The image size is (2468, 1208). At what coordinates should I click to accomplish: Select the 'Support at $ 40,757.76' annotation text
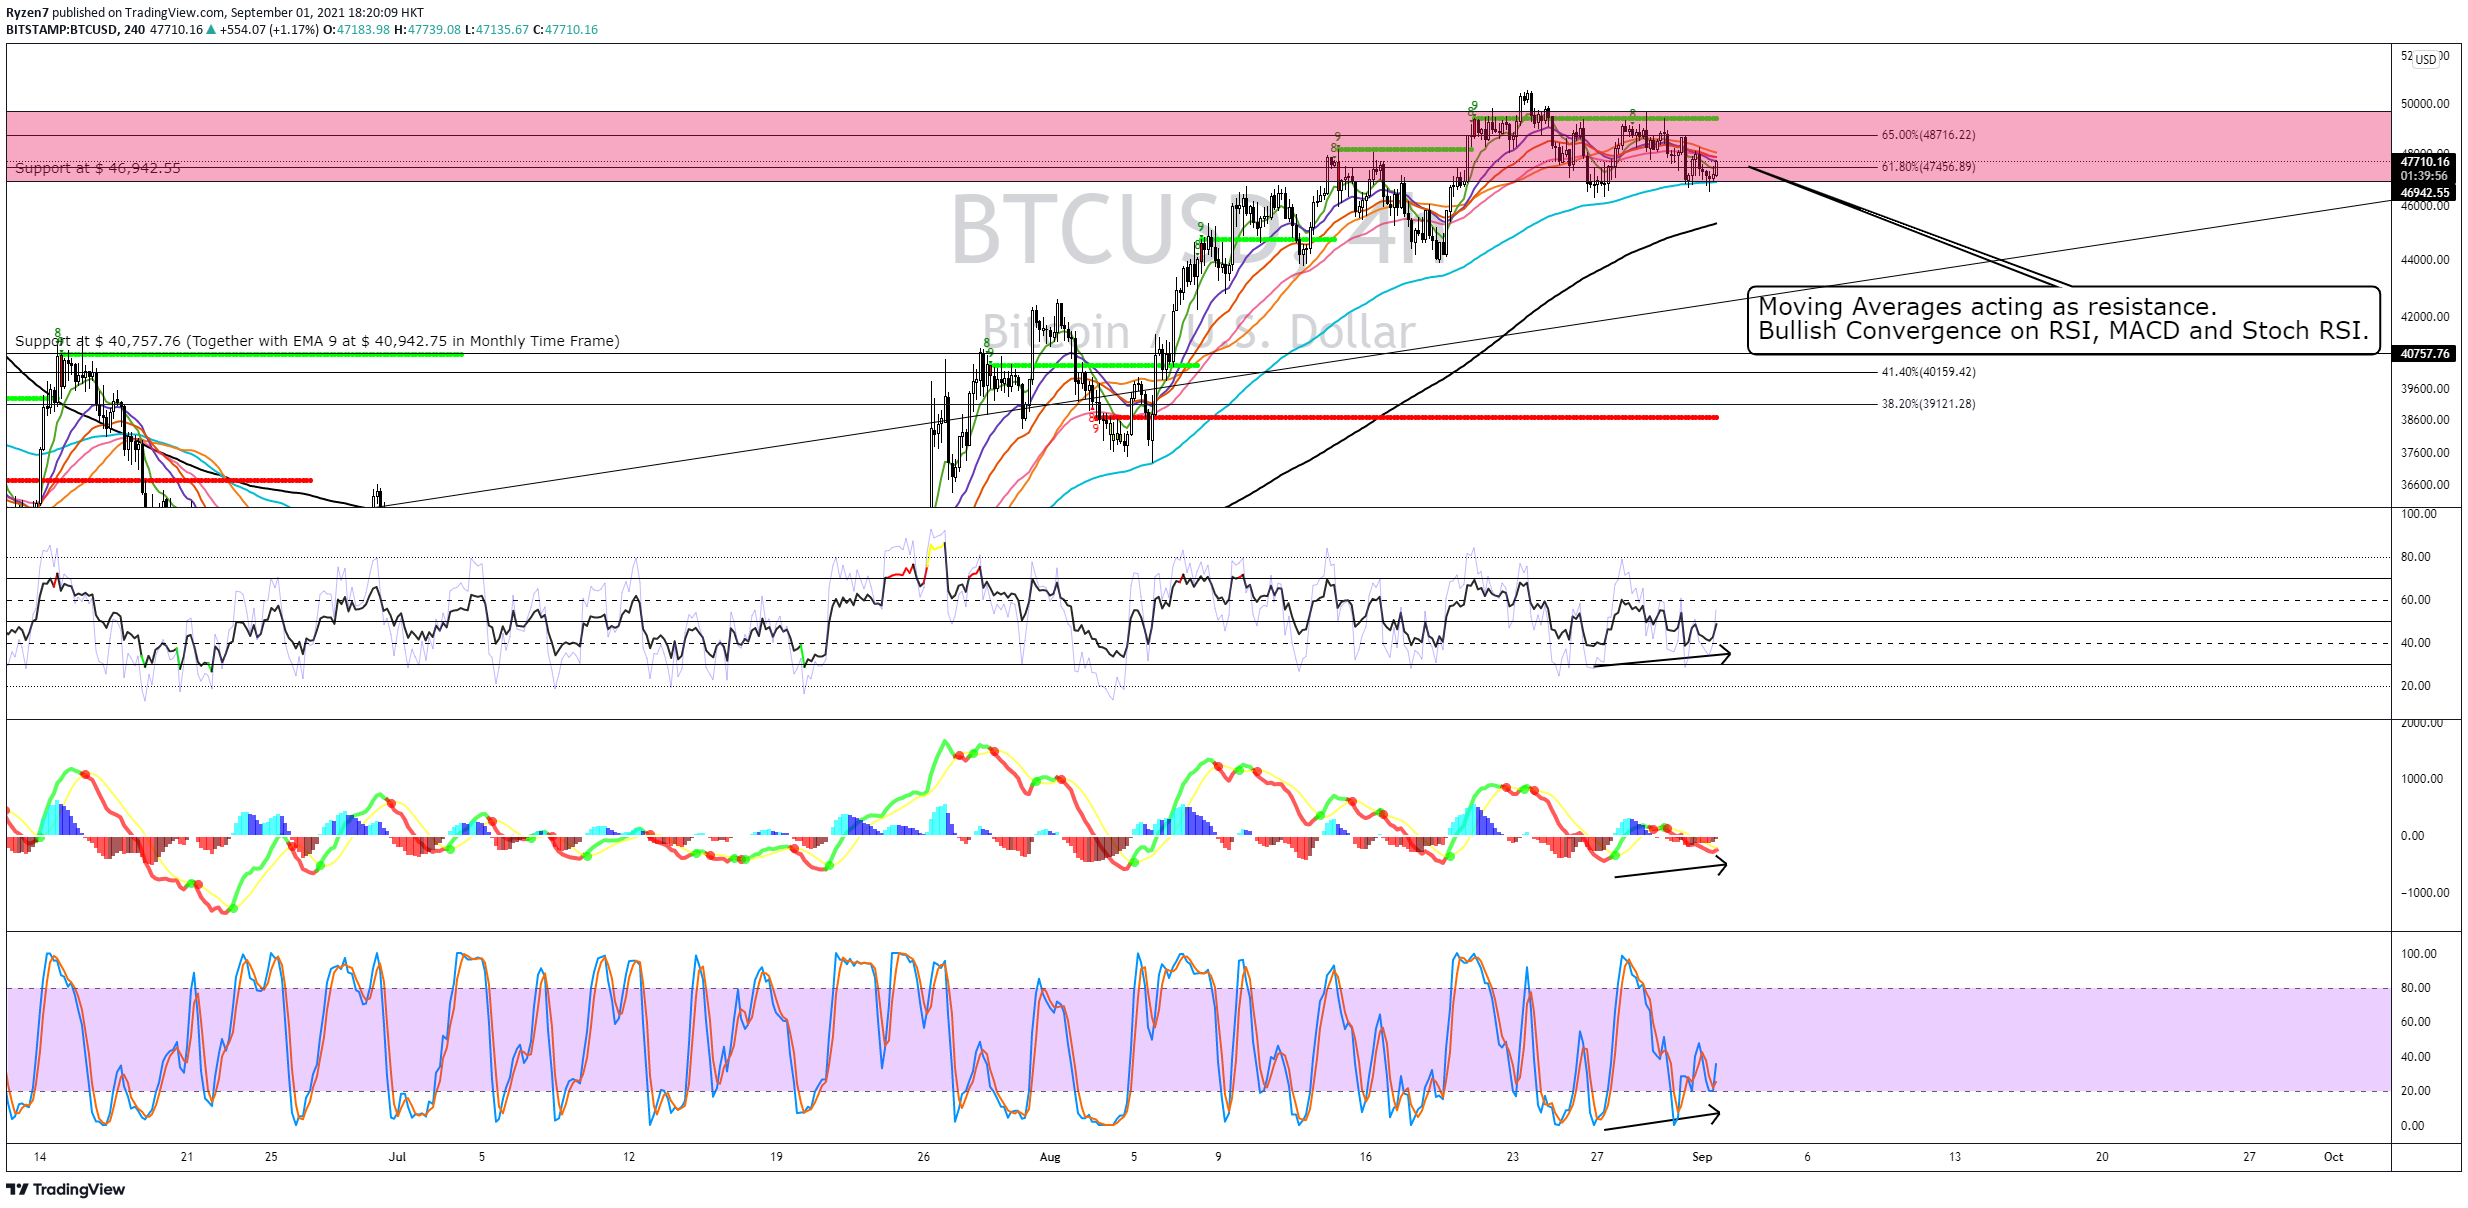pos(317,341)
